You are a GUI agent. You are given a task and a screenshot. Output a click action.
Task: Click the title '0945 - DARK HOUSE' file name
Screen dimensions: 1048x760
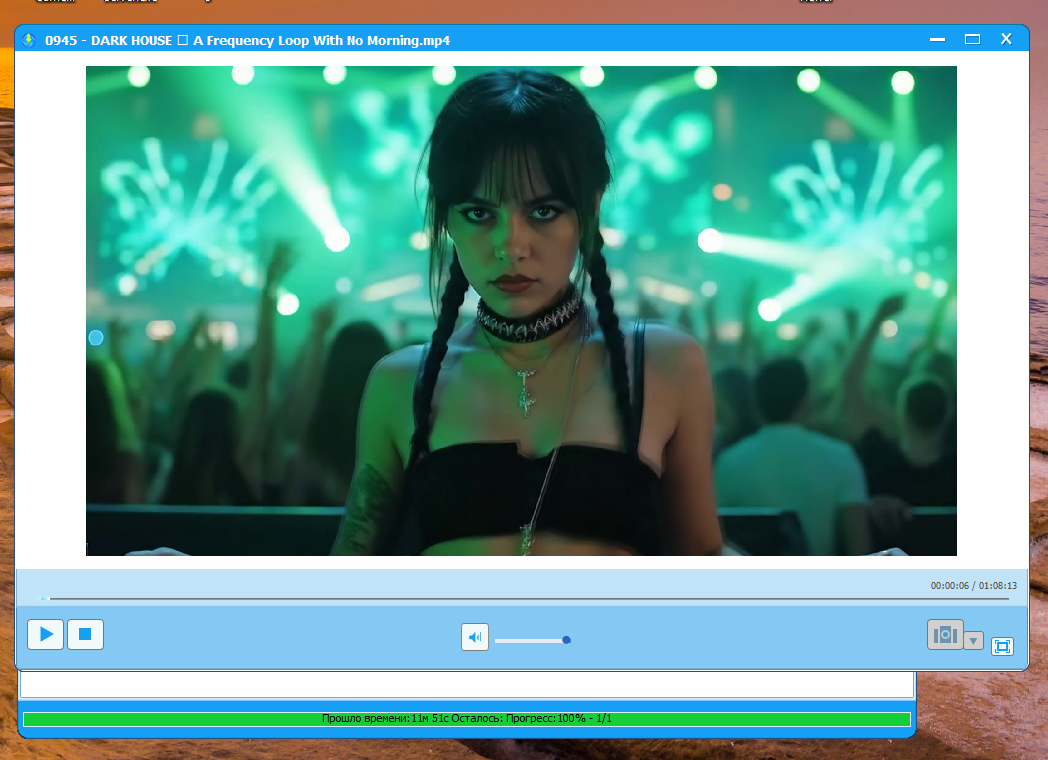pos(247,40)
